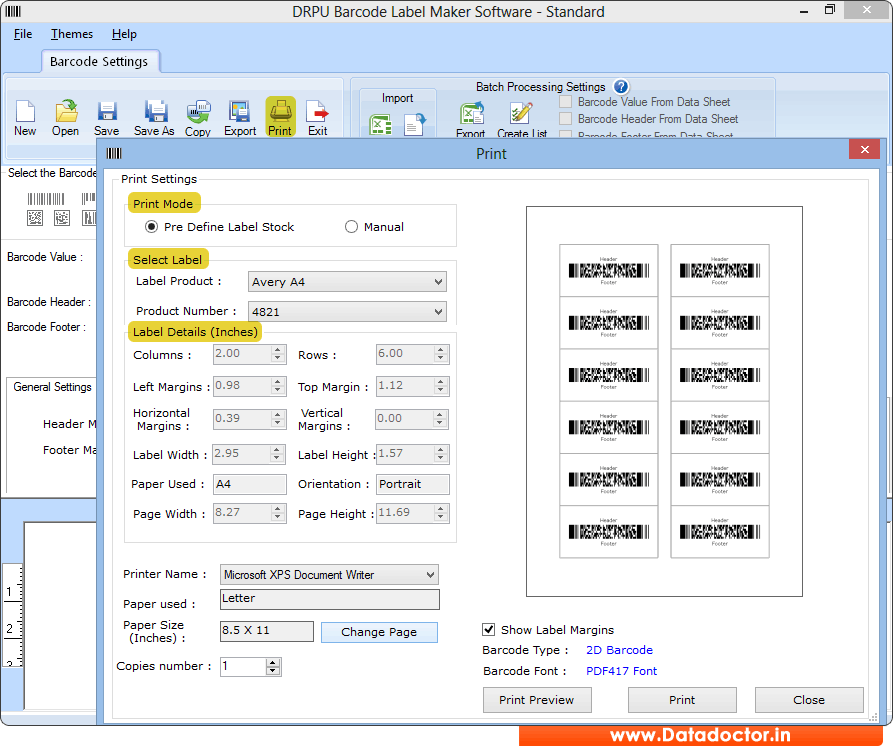
Task: Open Batch Processing help icon
Action: click(621, 87)
